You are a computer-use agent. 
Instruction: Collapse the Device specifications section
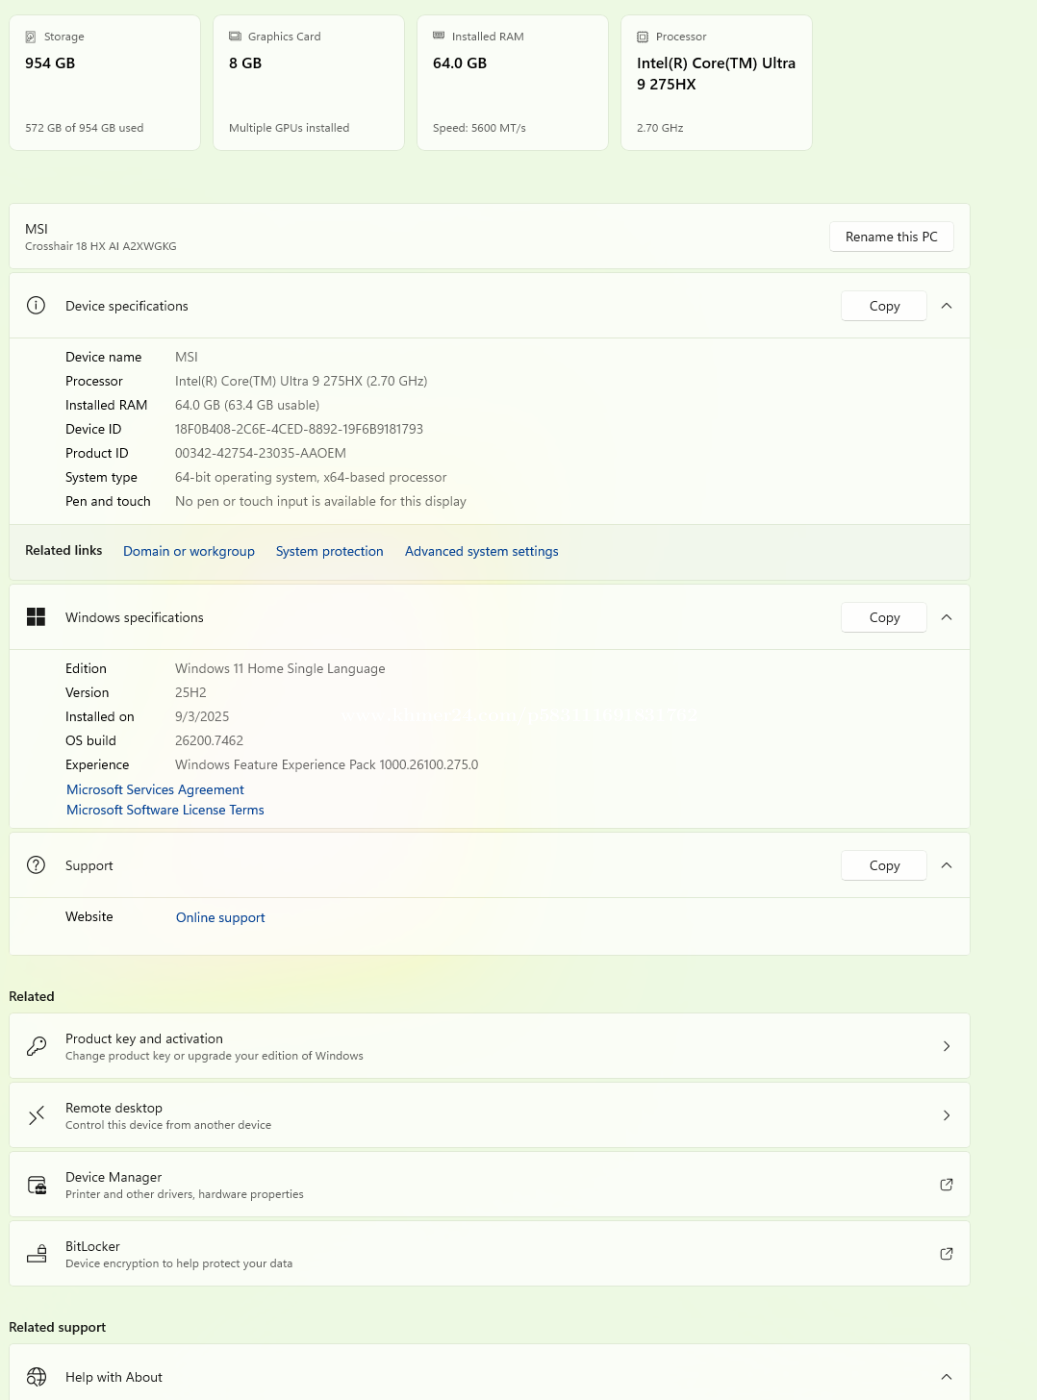(946, 306)
